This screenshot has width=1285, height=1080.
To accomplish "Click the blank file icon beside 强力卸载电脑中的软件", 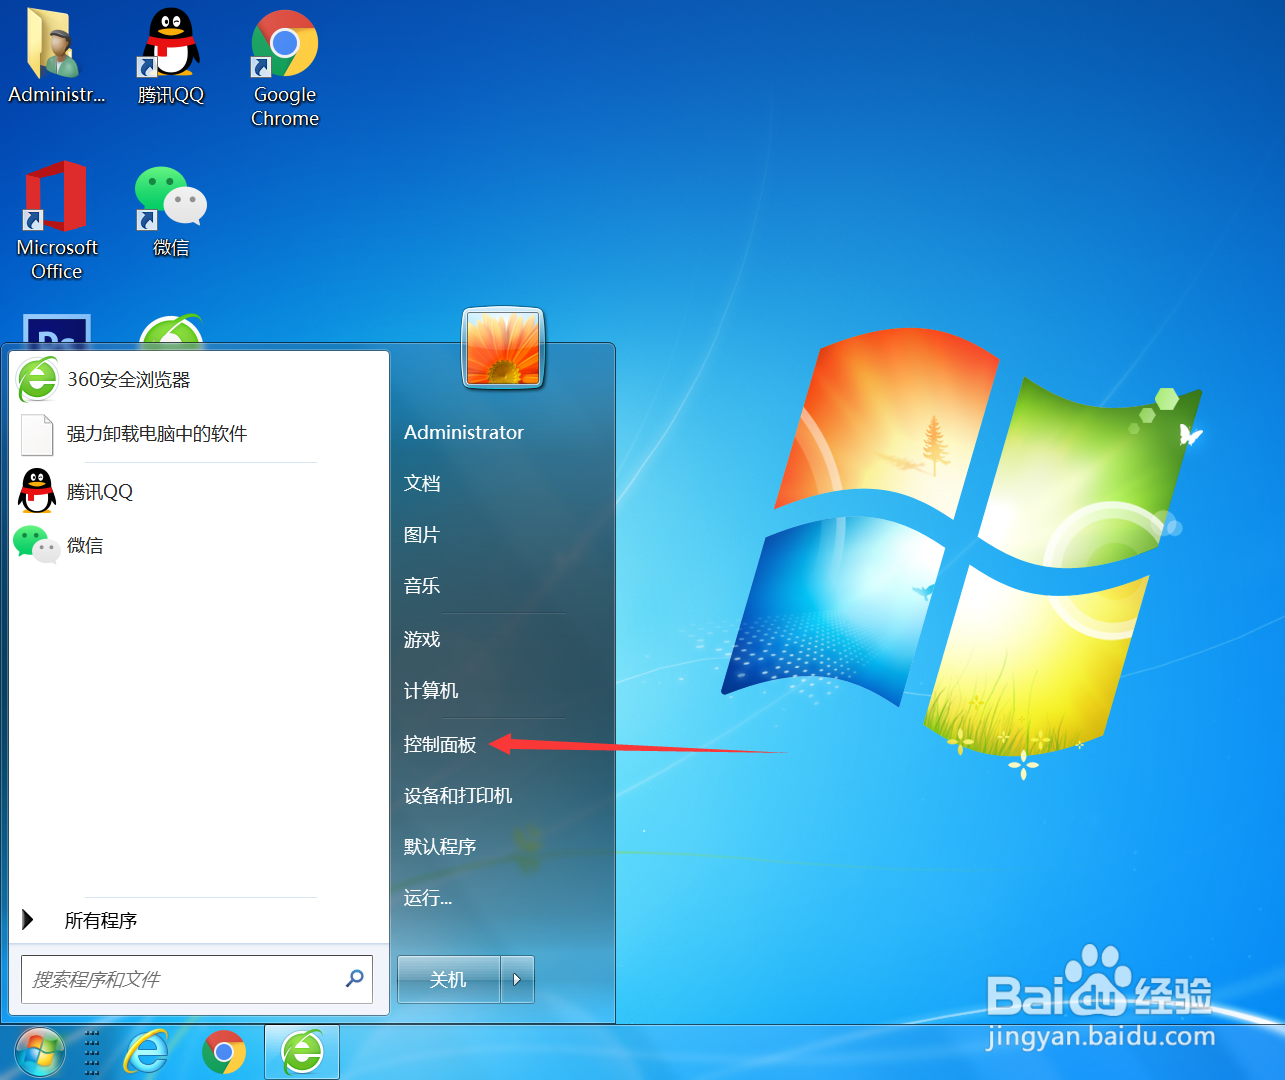I will 37,434.
